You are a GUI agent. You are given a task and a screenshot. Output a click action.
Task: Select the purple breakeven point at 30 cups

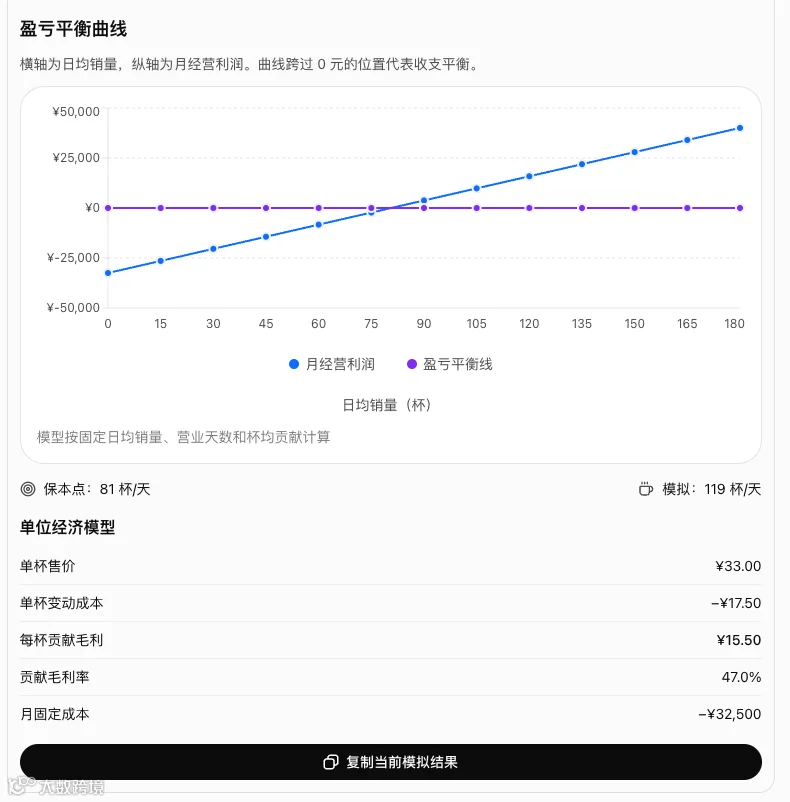[x=213, y=208]
